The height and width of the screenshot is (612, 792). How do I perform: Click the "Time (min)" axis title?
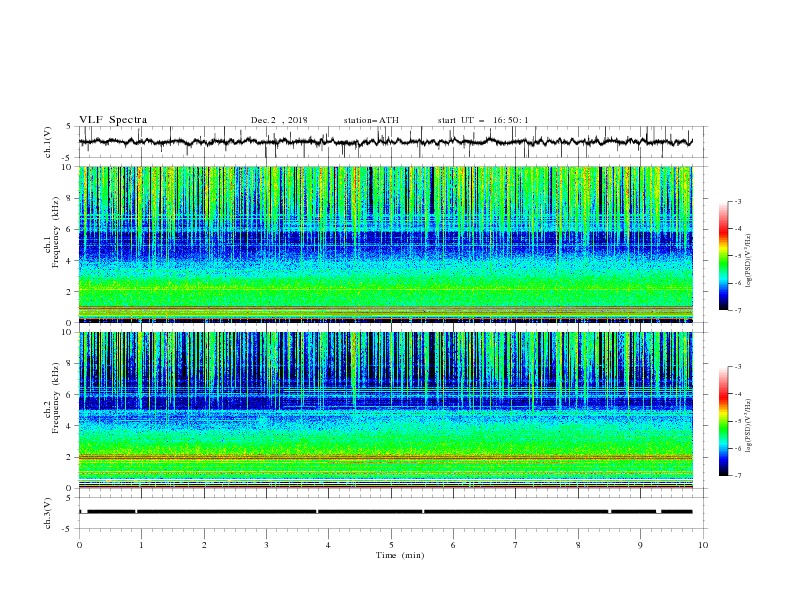coord(400,555)
